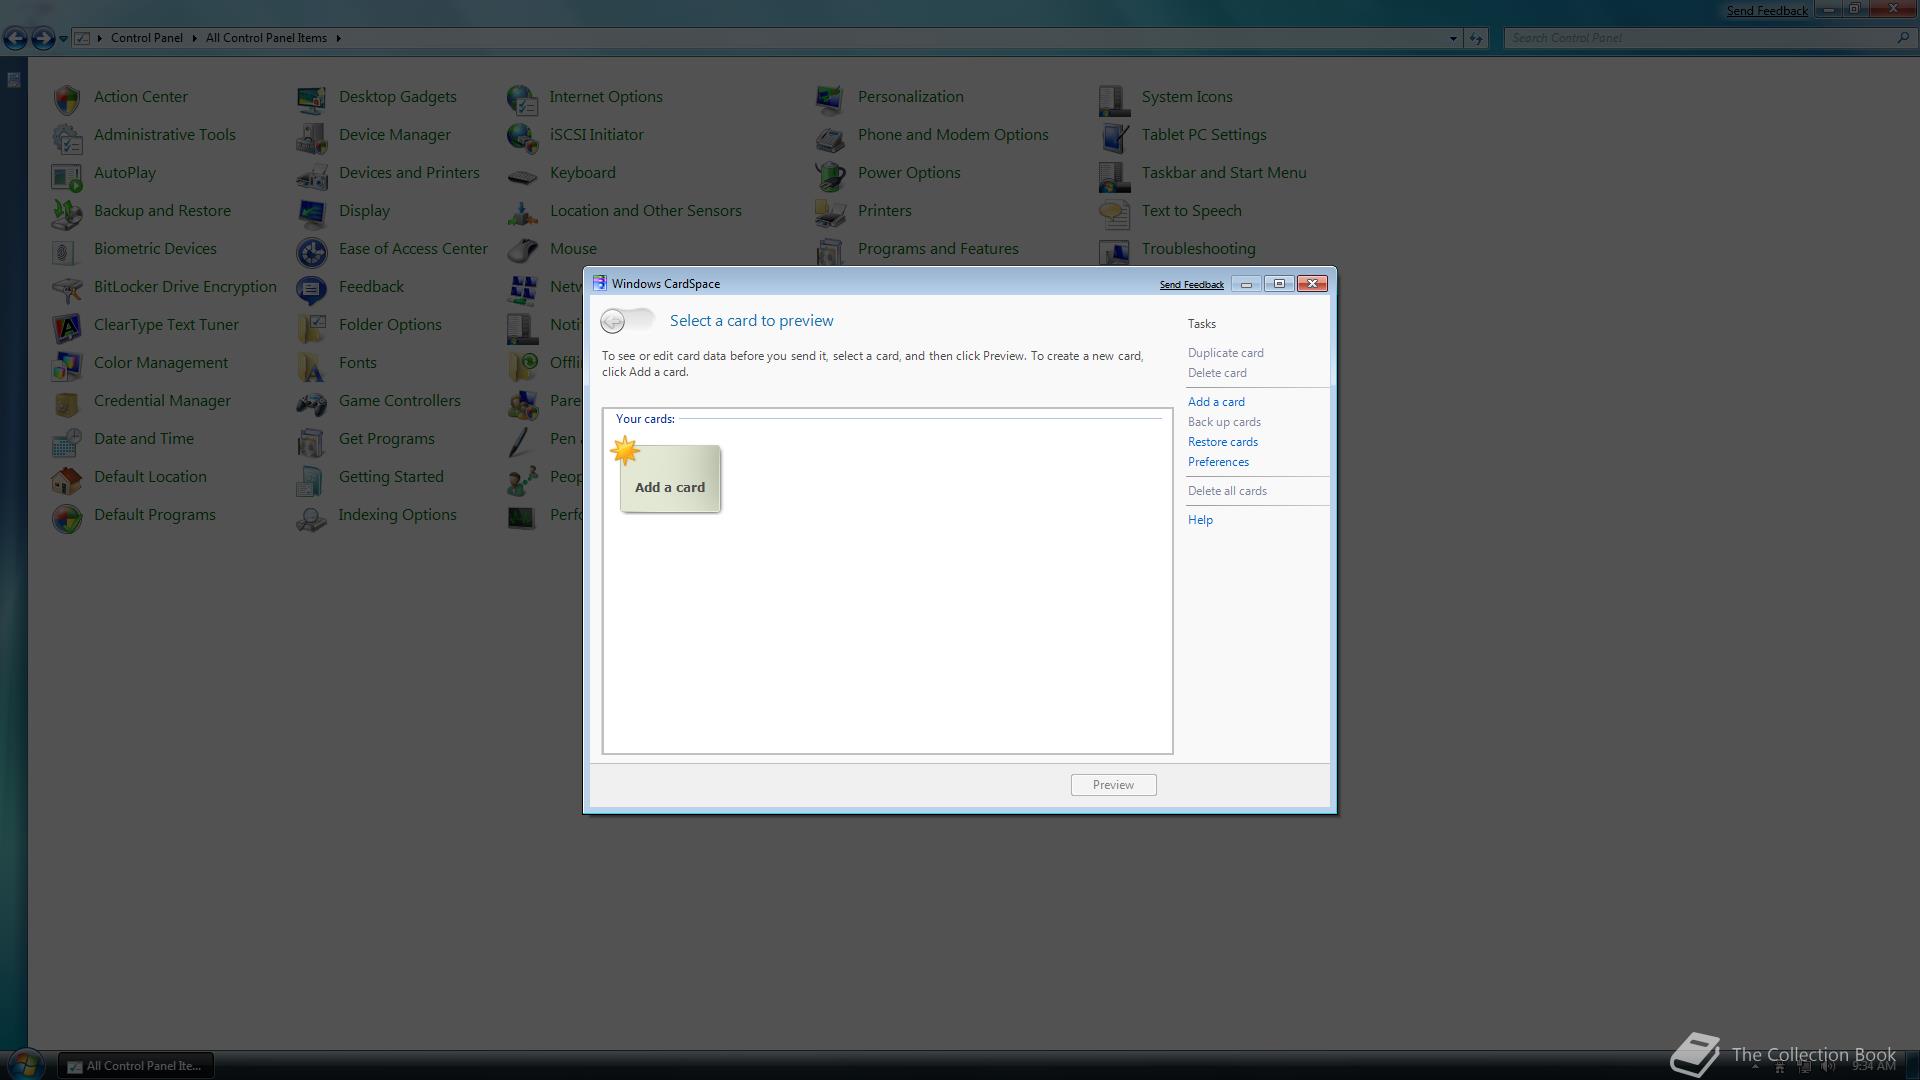Expand All Control Panel Items breadcrumb arrow

(338, 38)
